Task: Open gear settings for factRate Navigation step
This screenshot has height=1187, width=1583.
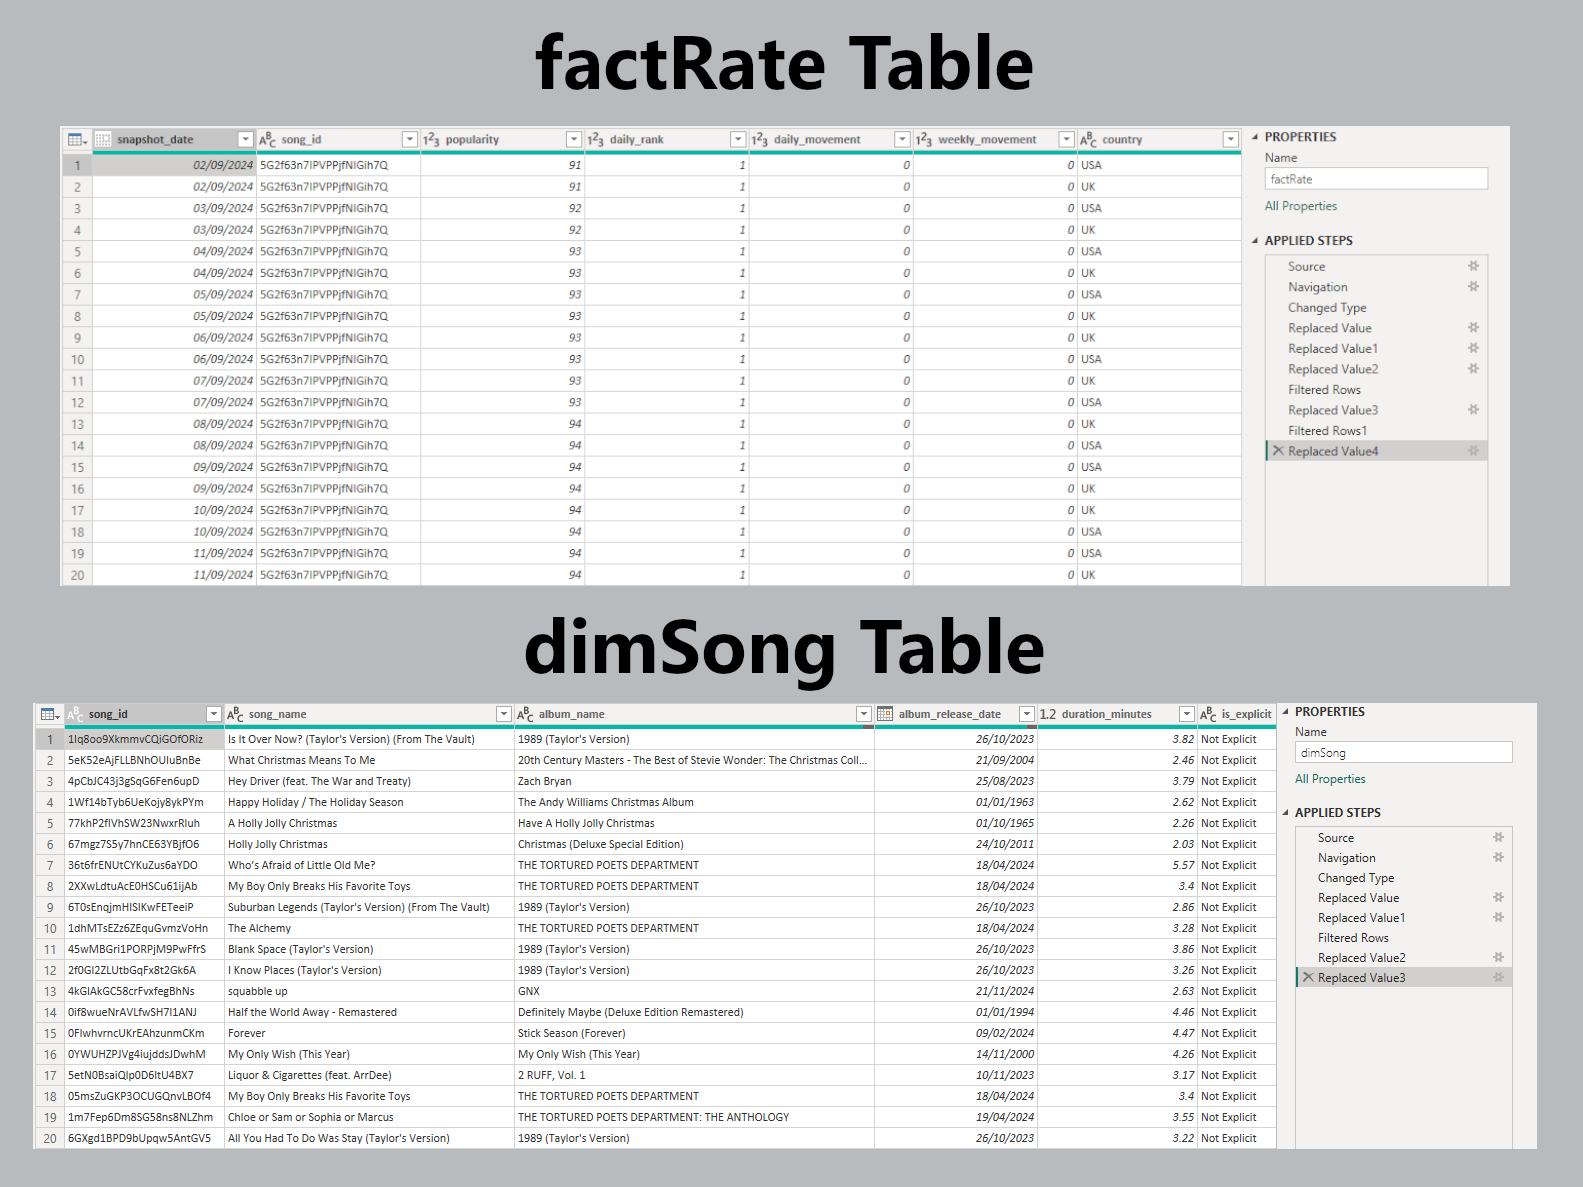Action: (x=1473, y=287)
